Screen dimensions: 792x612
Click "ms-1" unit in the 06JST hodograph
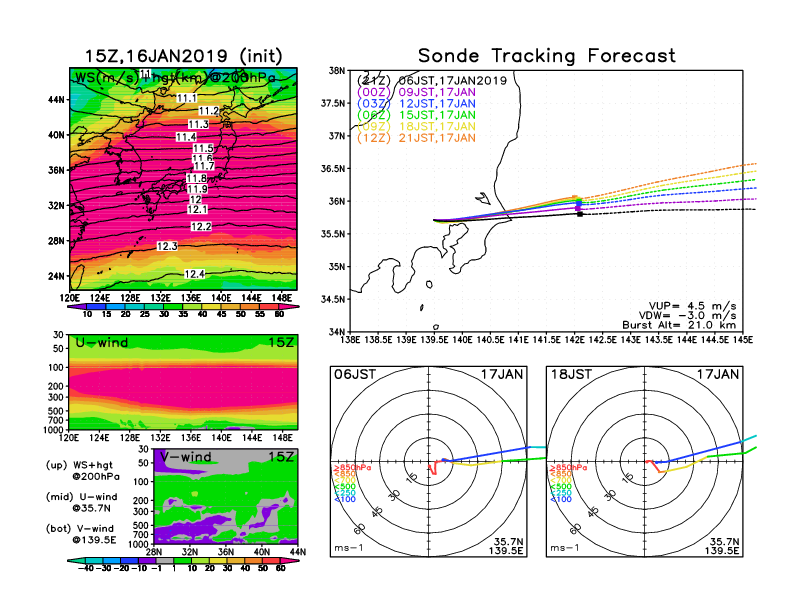349,548
